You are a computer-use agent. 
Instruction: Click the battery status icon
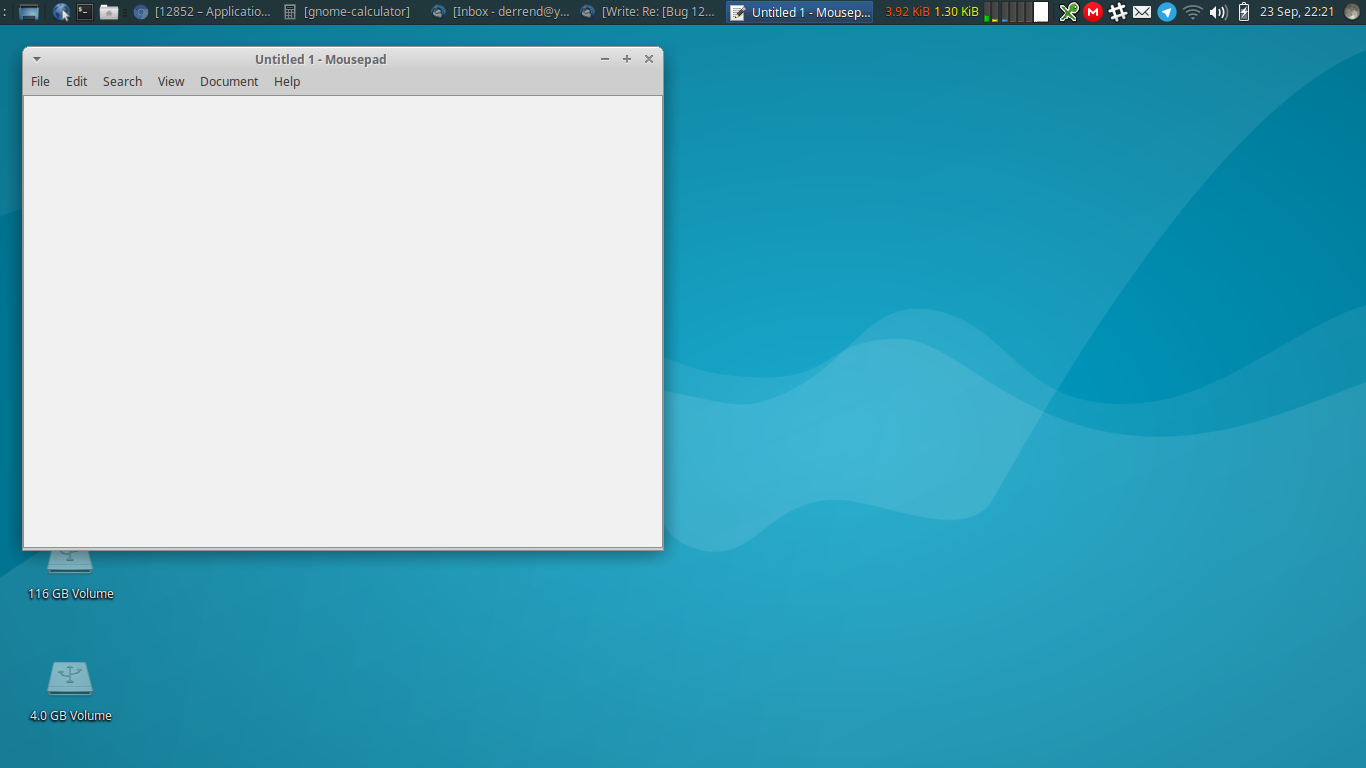pos(1244,12)
